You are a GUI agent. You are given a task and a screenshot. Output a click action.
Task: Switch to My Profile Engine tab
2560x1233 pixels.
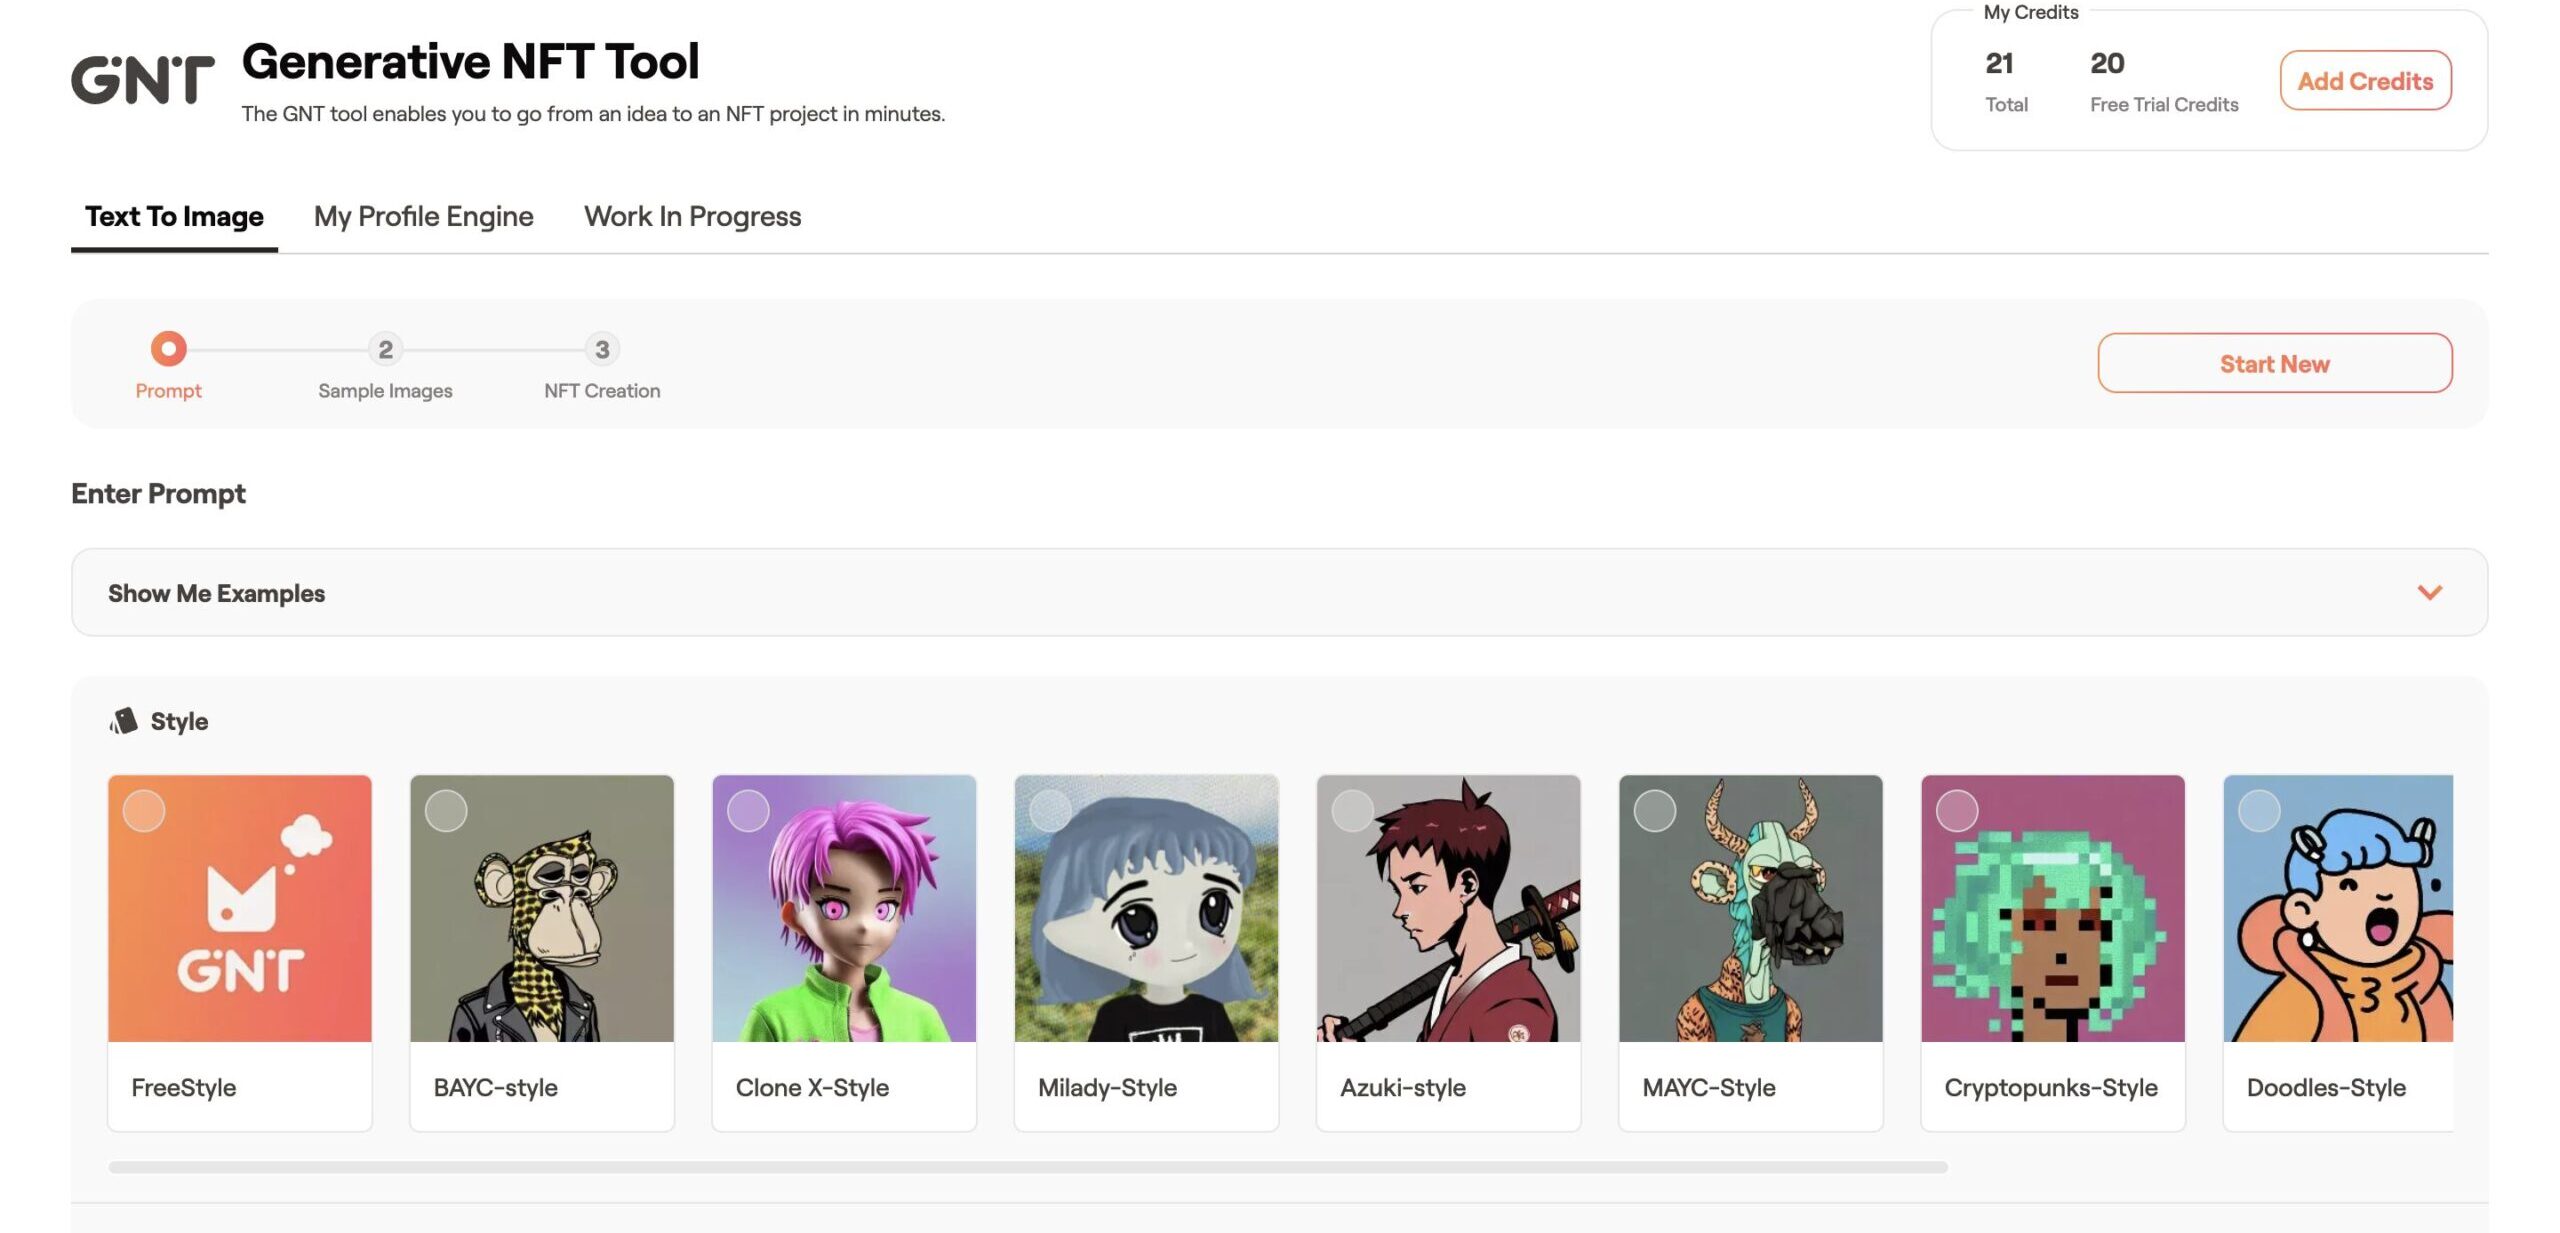423,216
